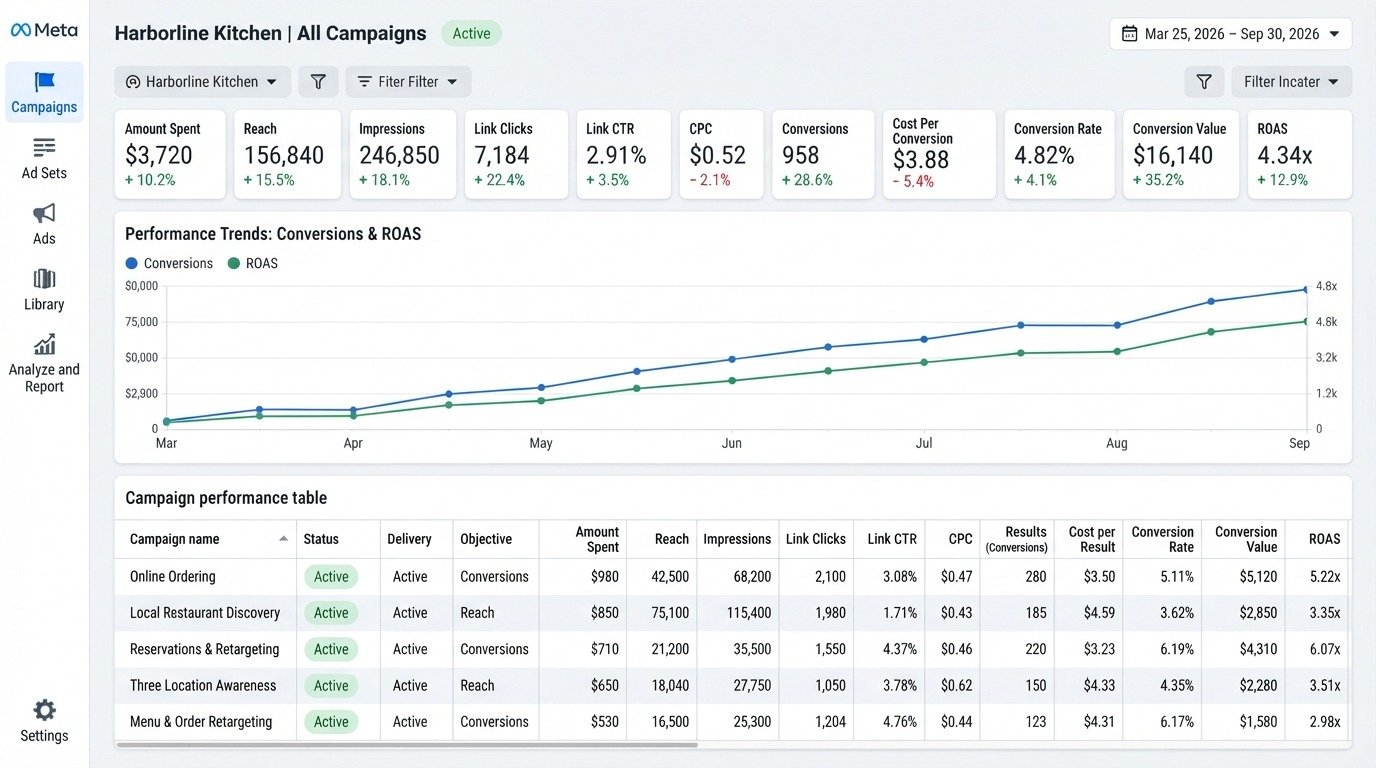Click the Status column header
This screenshot has height=768, width=1376.
click(x=321, y=539)
